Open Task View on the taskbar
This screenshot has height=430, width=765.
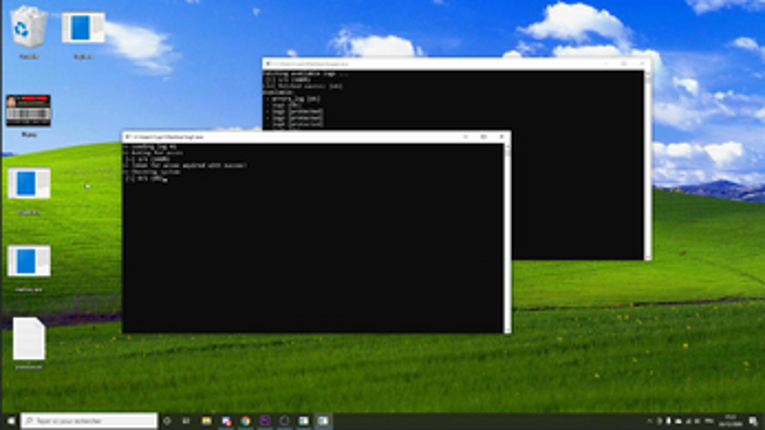[x=186, y=421]
